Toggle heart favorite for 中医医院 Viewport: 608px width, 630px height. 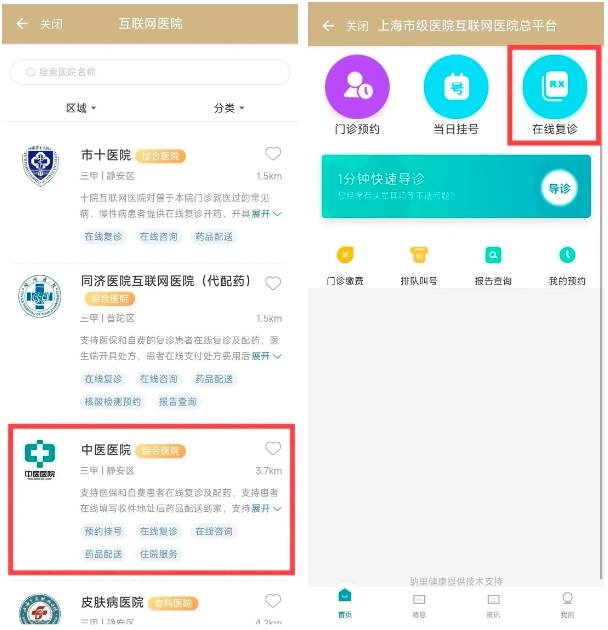click(x=273, y=448)
